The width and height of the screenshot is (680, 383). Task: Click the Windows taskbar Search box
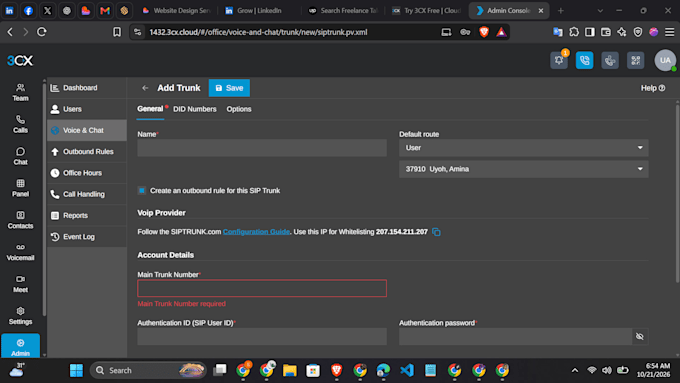(147, 370)
